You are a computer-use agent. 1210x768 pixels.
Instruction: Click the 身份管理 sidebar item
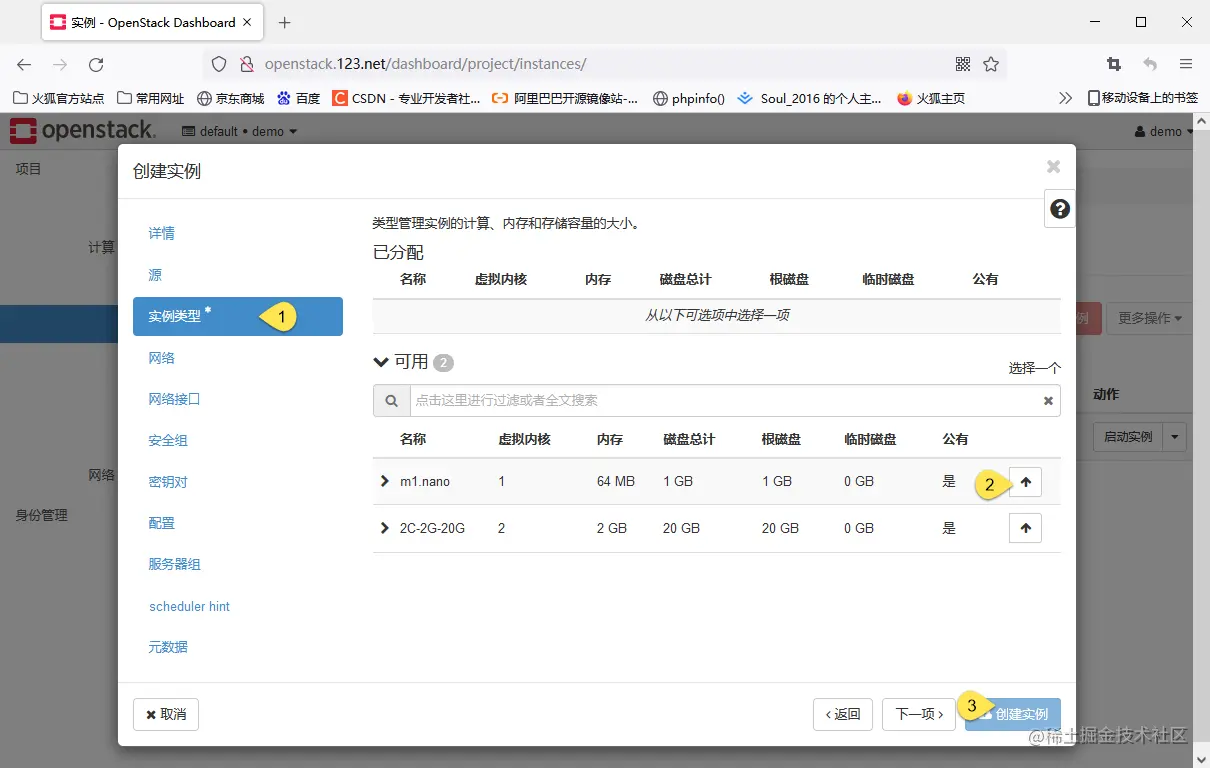(x=41, y=515)
